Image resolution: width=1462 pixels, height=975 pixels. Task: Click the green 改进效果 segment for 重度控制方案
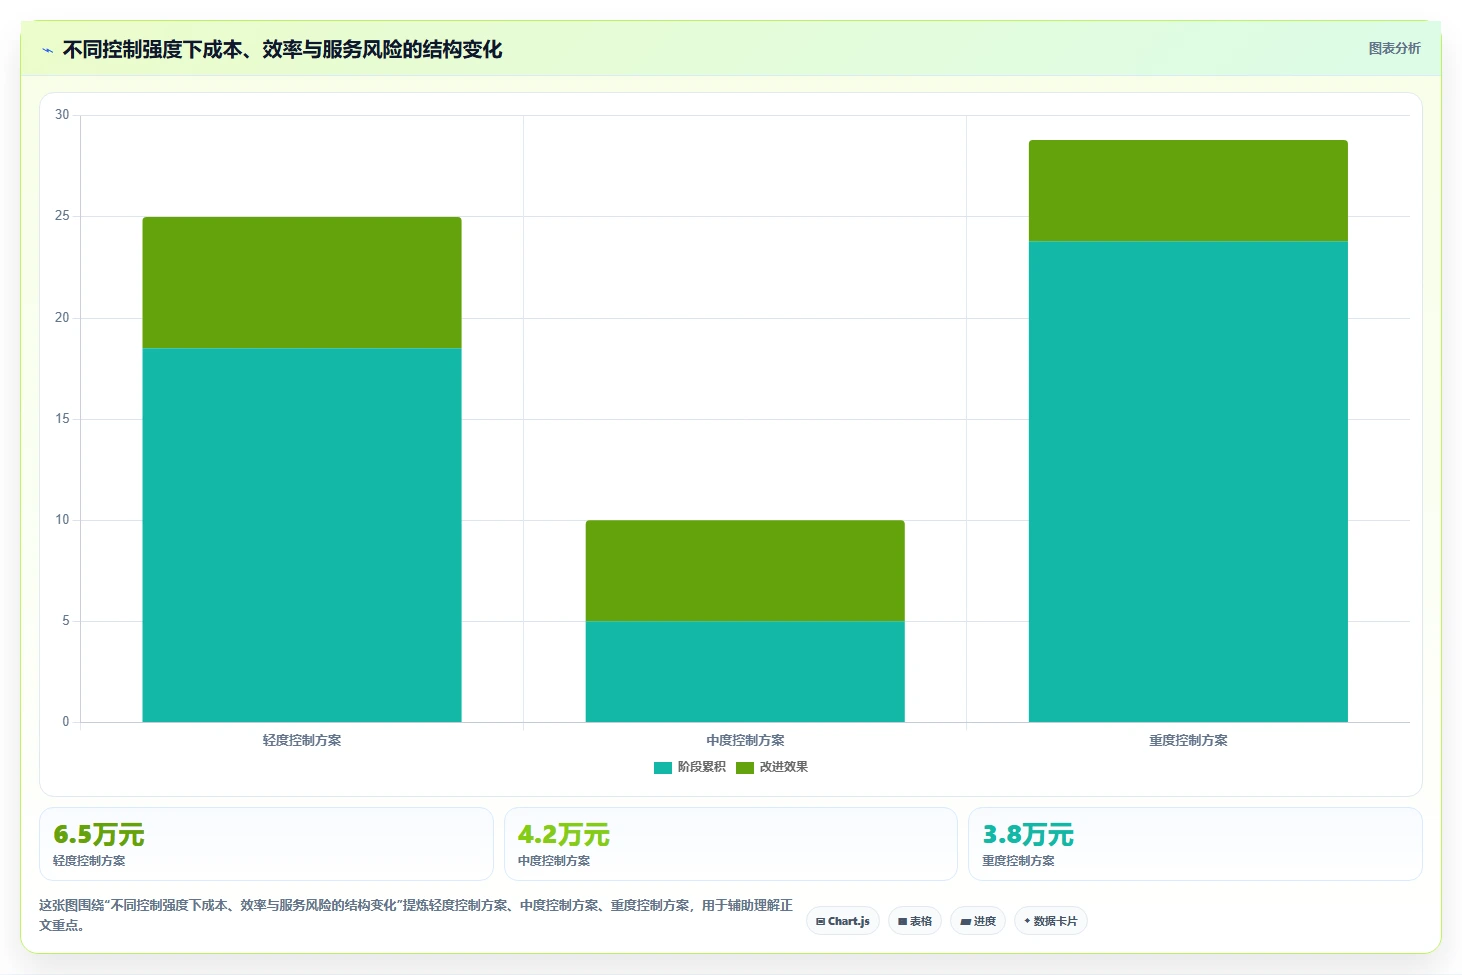click(x=1188, y=190)
